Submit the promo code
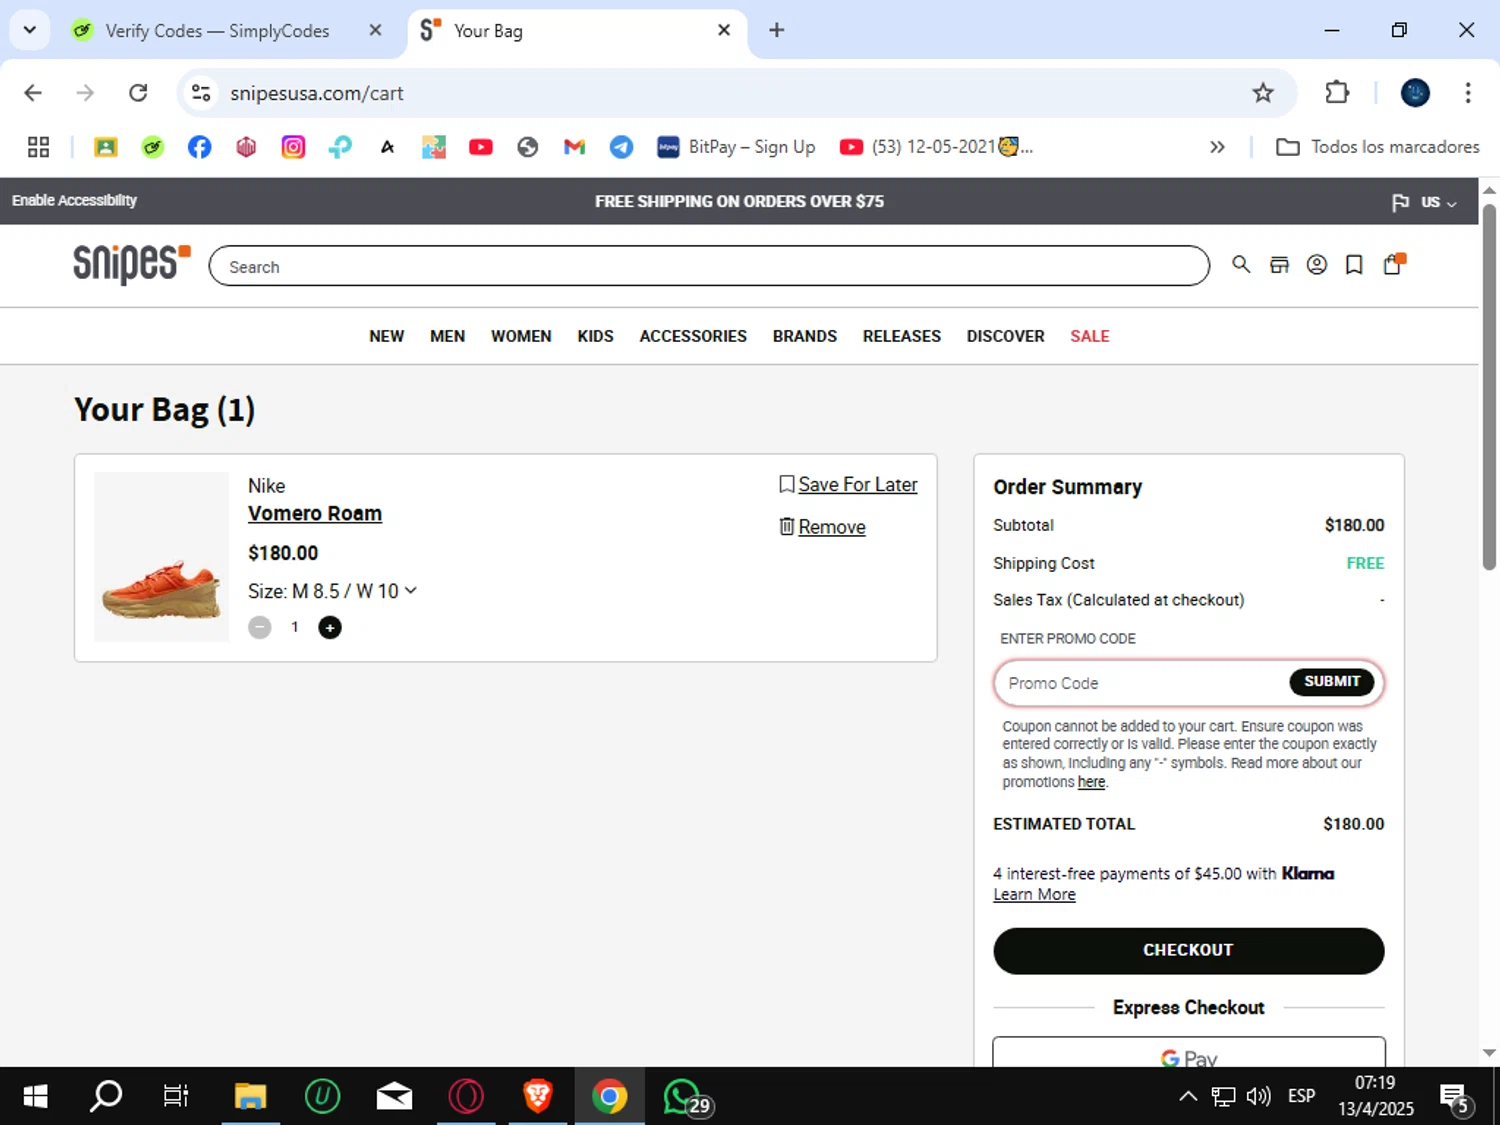 click(1332, 682)
